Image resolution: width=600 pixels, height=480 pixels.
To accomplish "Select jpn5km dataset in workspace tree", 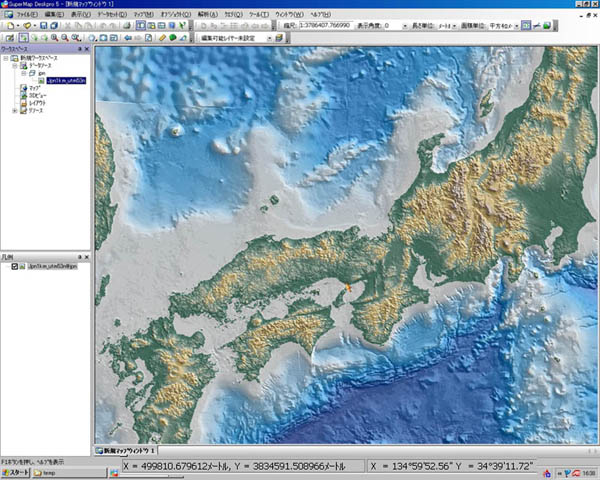I will [x=67, y=80].
